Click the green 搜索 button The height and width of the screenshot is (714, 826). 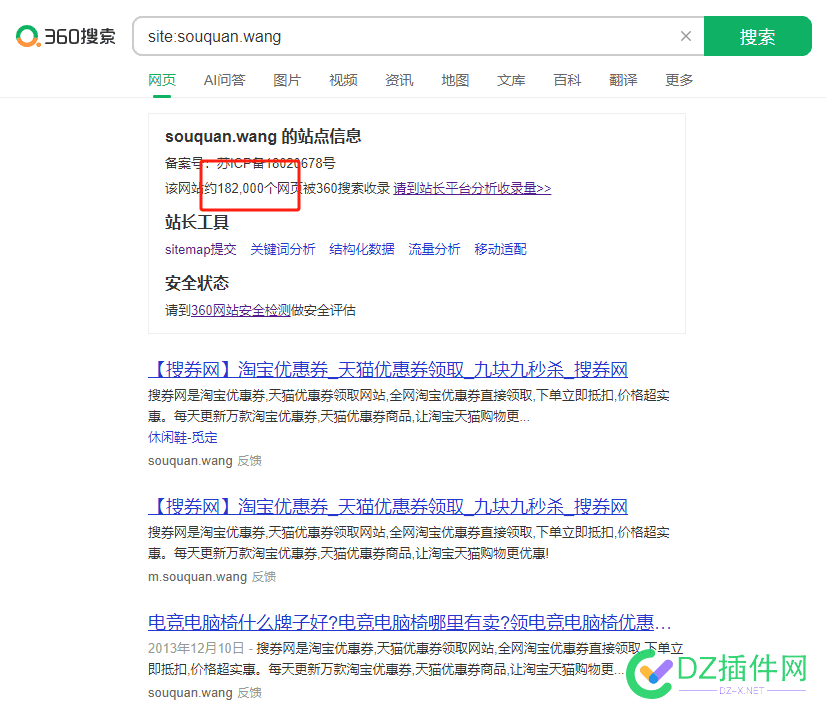(758, 36)
